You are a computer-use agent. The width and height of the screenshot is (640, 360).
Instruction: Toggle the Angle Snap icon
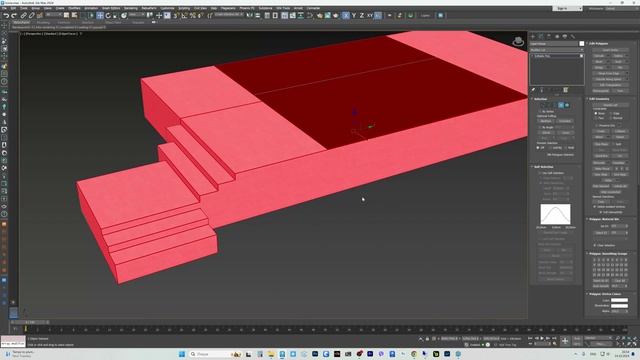[184, 16]
